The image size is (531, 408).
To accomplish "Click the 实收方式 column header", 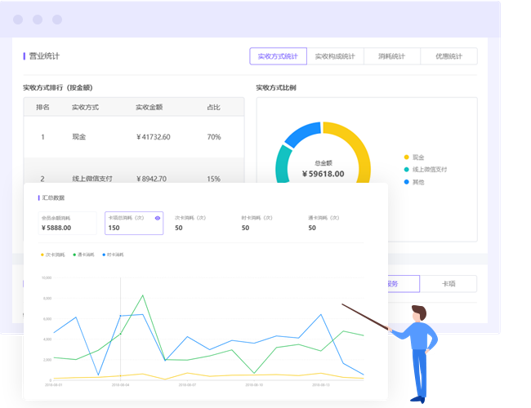I will (x=85, y=107).
